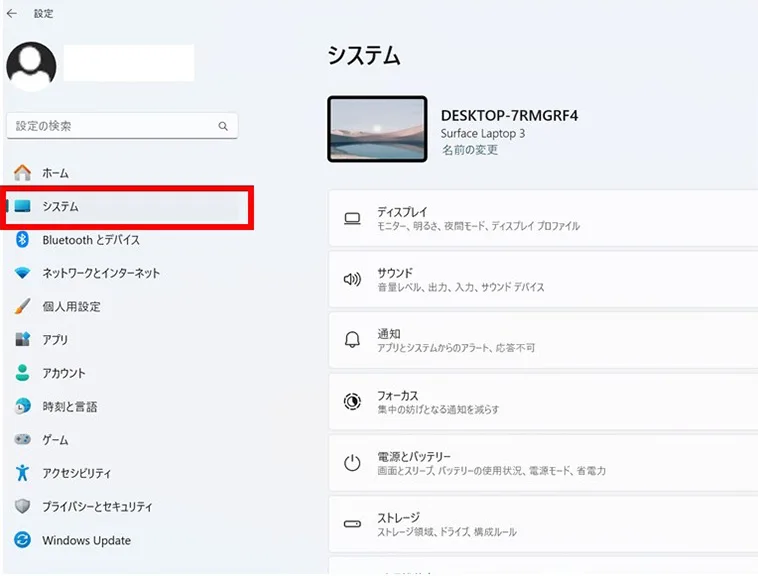The height and width of the screenshot is (576, 758).
Task: Go to アカウント settings
Action: tap(64, 373)
